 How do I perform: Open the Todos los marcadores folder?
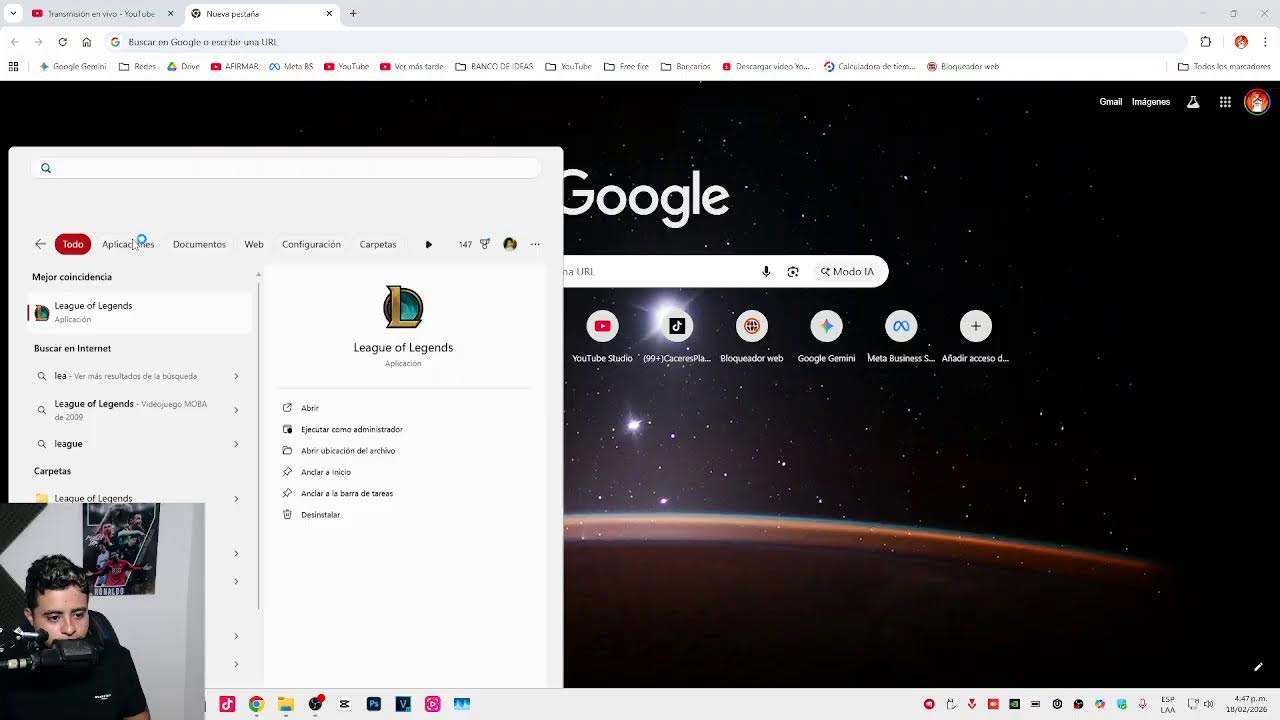coord(1224,67)
